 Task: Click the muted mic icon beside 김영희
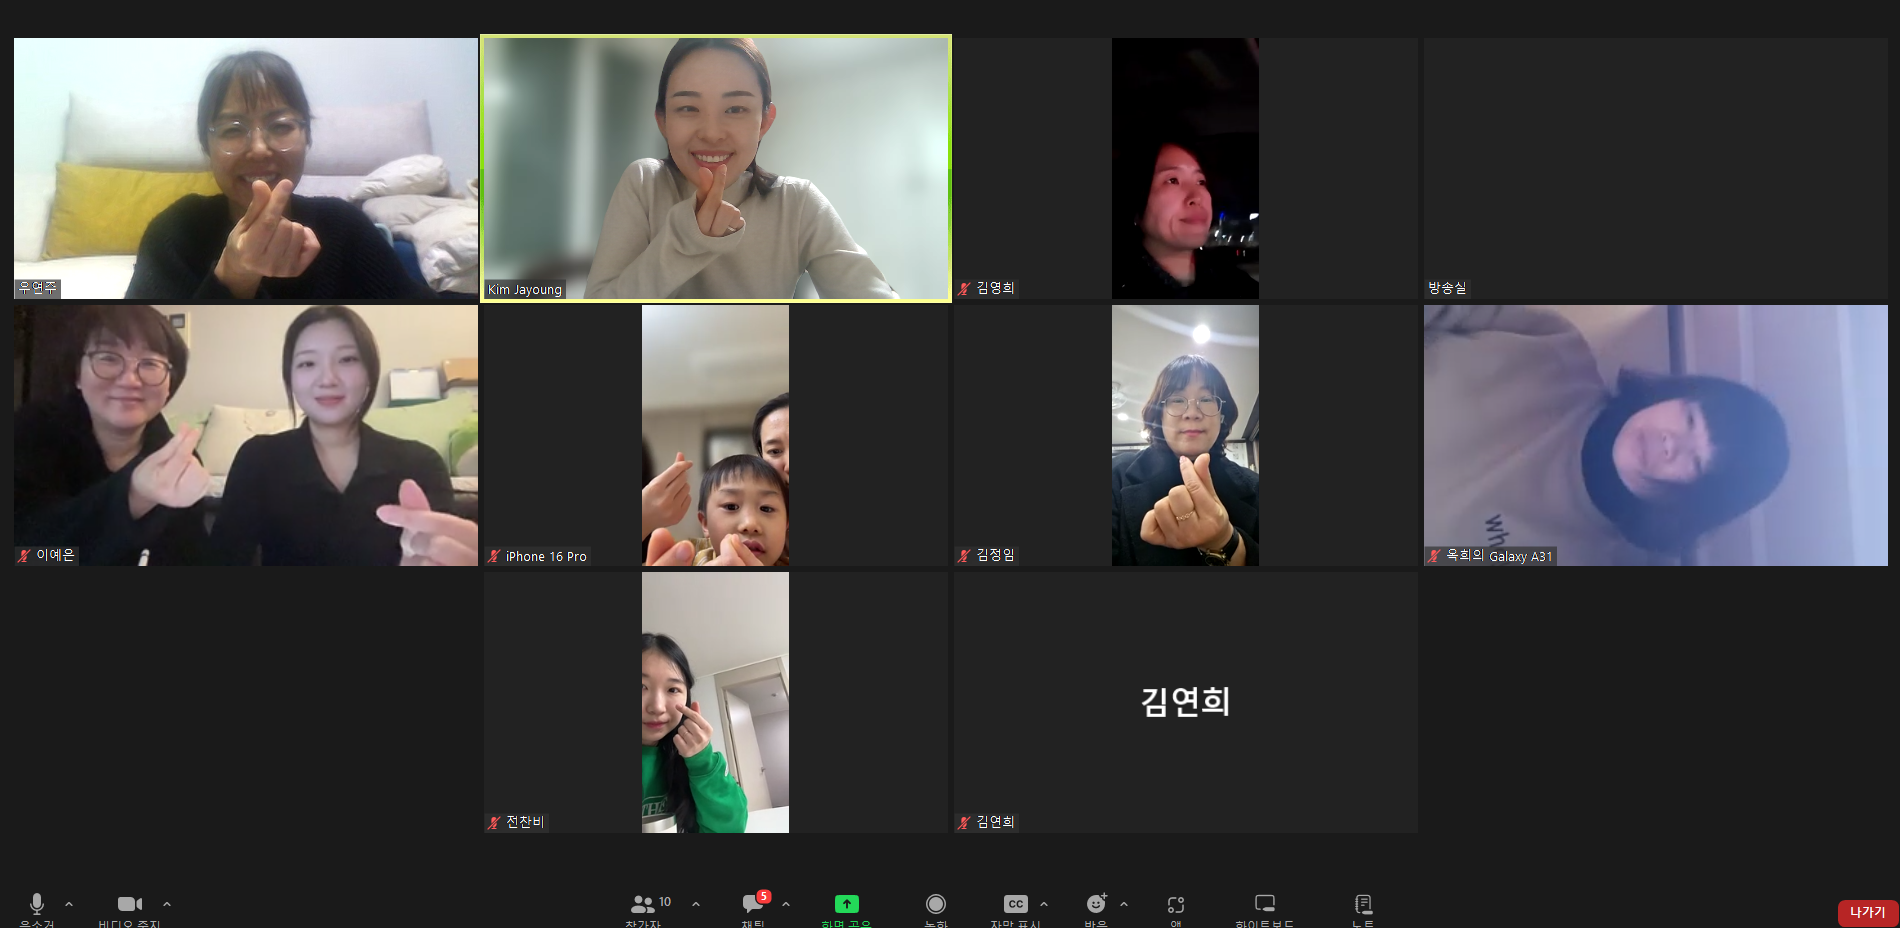pos(965,288)
